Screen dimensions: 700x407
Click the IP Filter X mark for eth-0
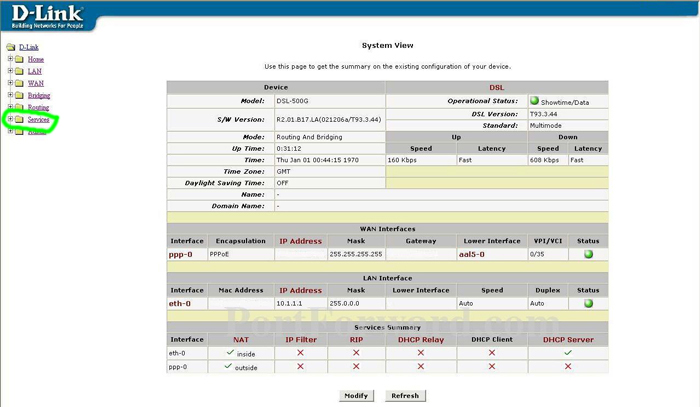coord(300,353)
